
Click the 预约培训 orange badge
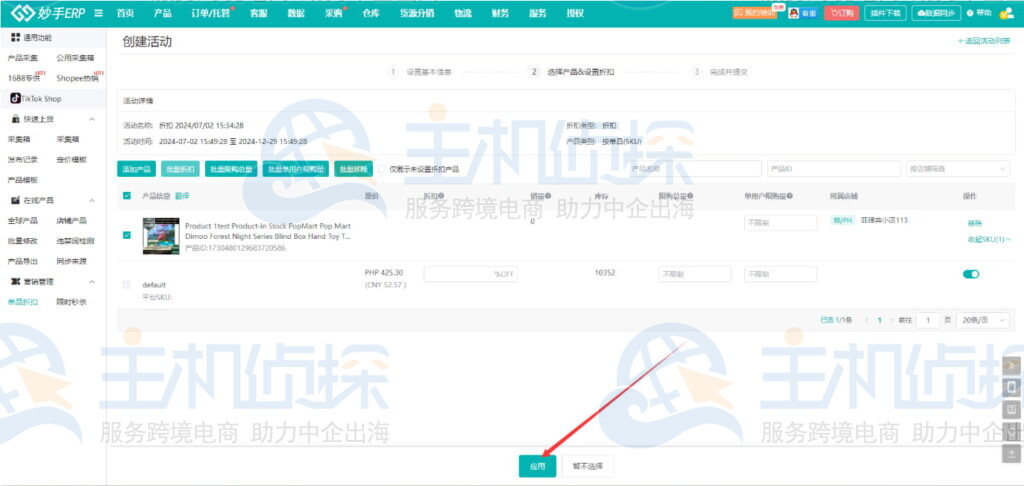(x=755, y=12)
